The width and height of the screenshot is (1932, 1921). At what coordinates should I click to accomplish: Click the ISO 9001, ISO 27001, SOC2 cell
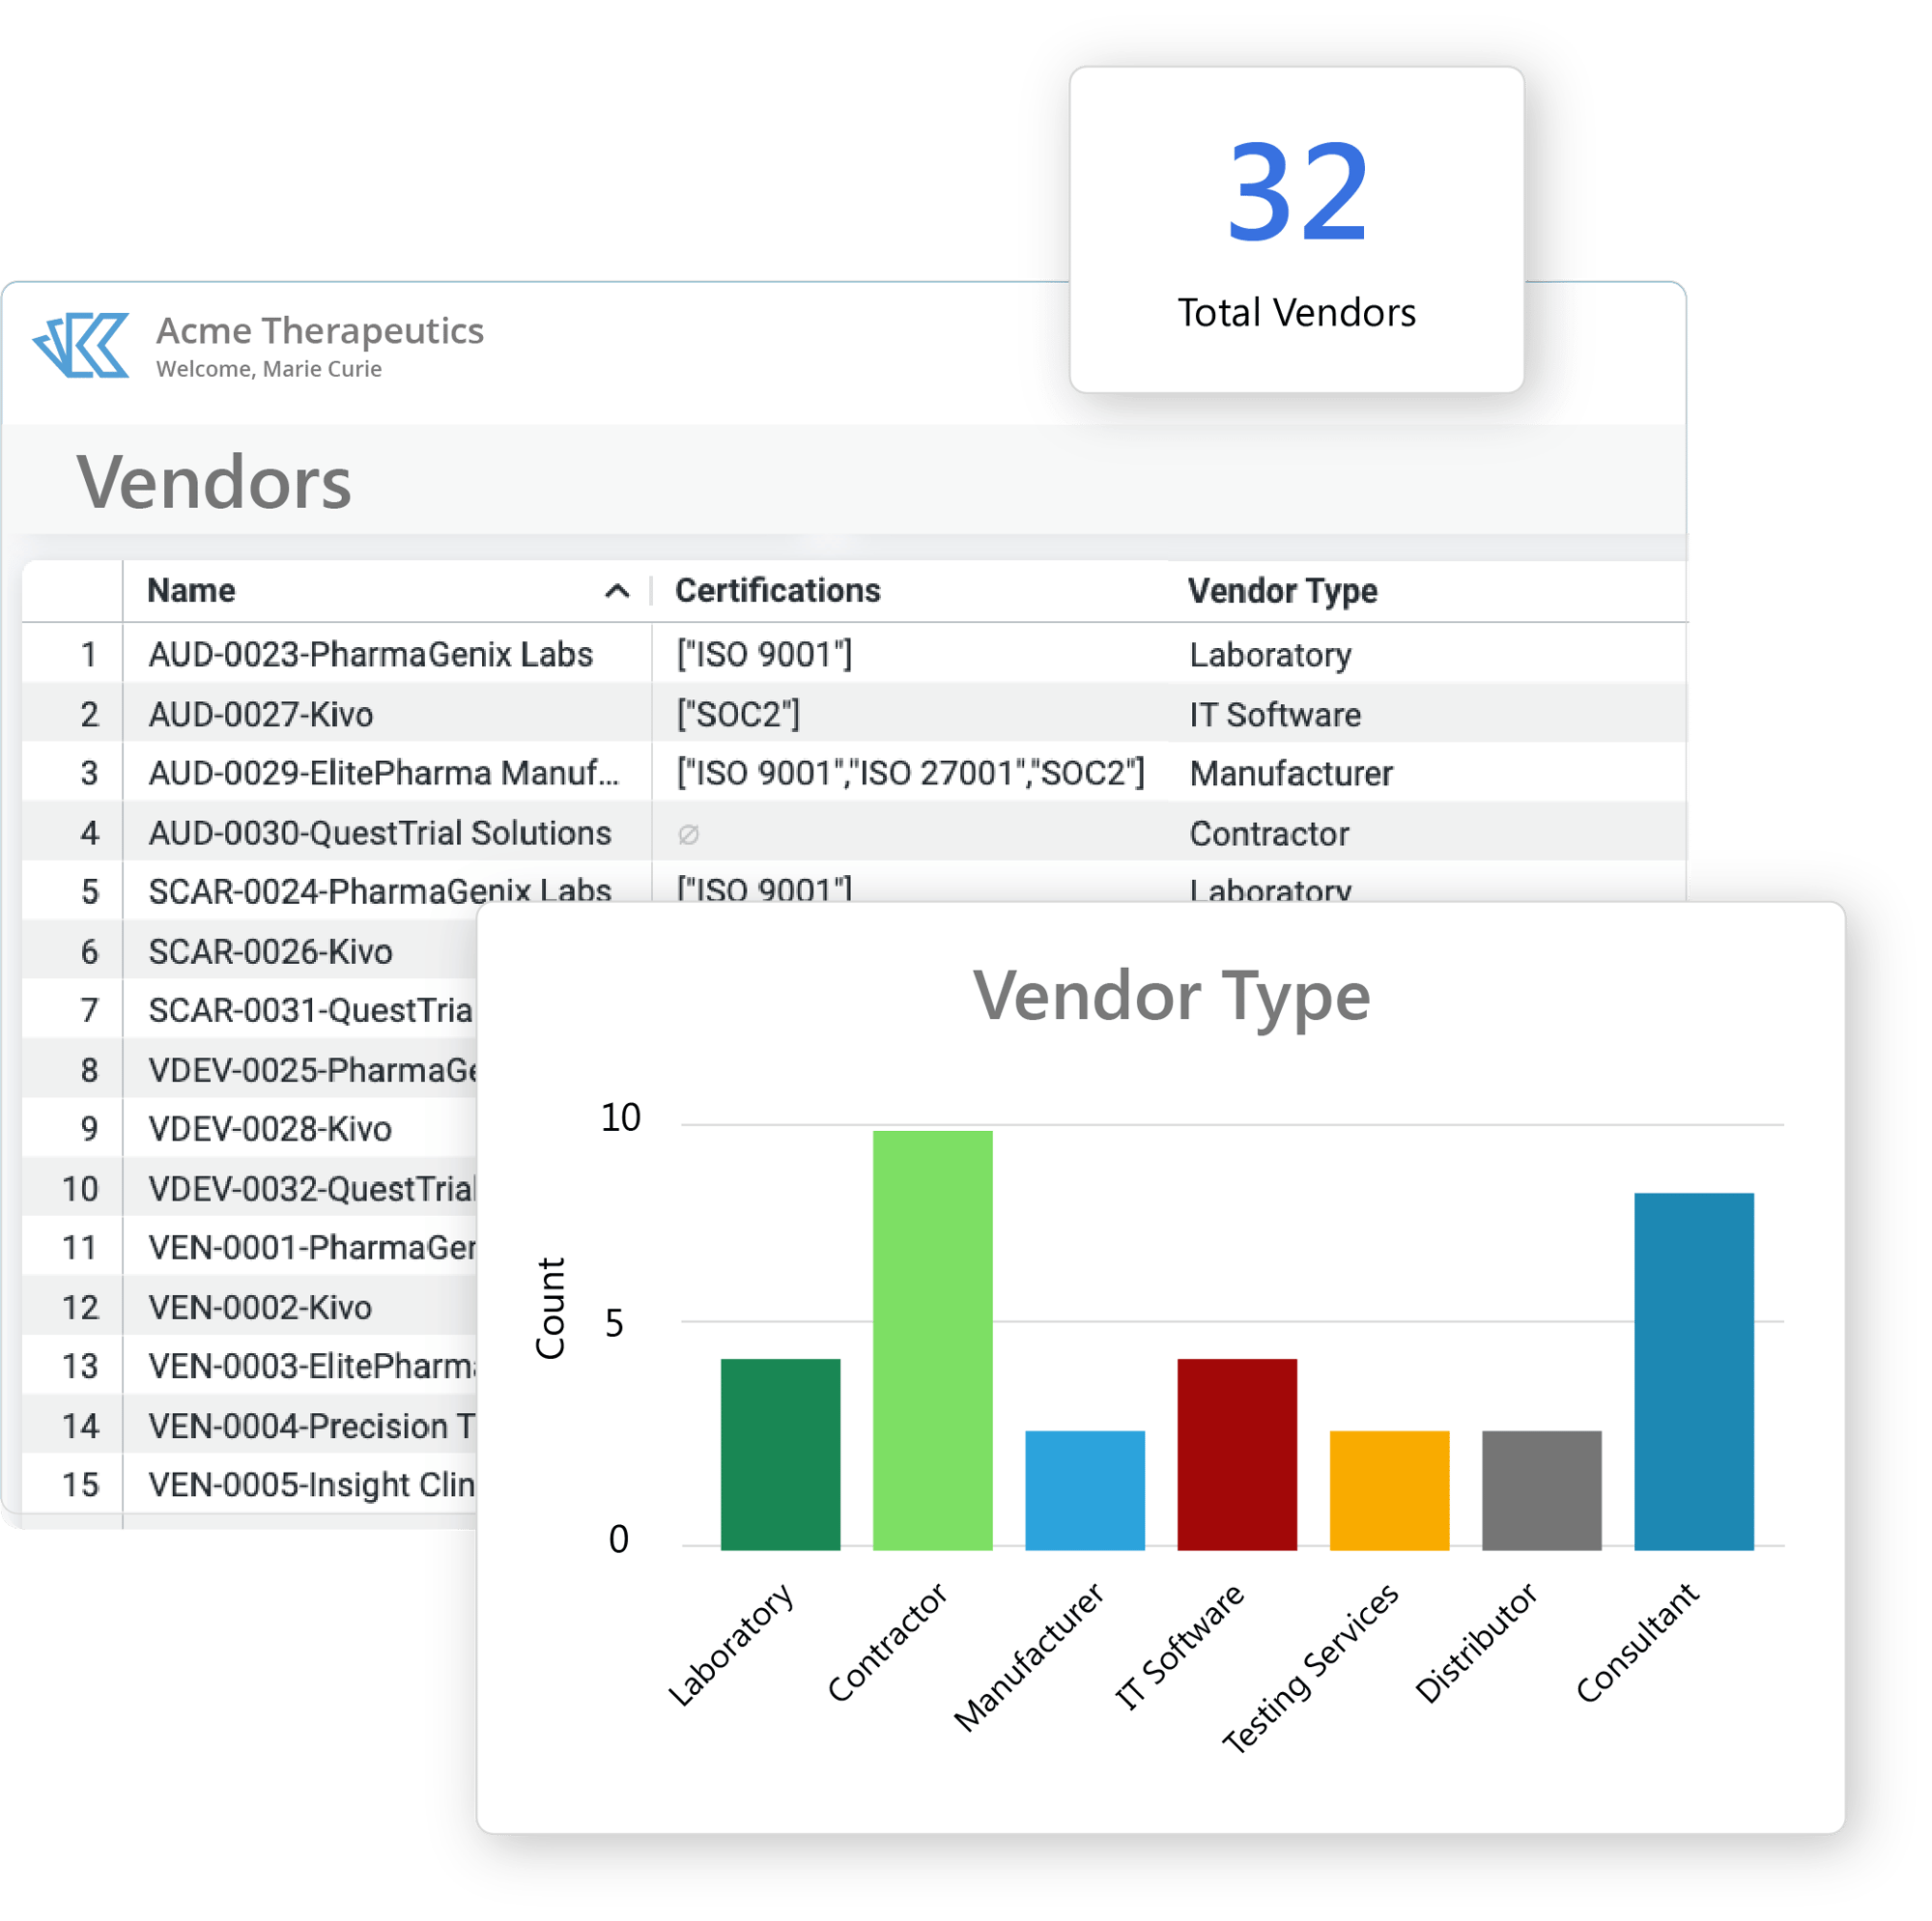click(x=910, y=773)
